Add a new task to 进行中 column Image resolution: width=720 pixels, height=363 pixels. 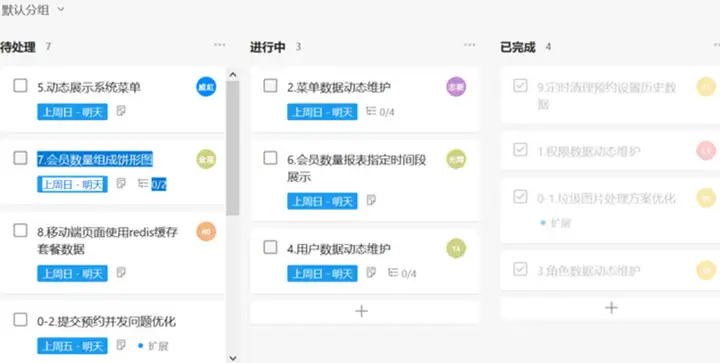[361, 312]
